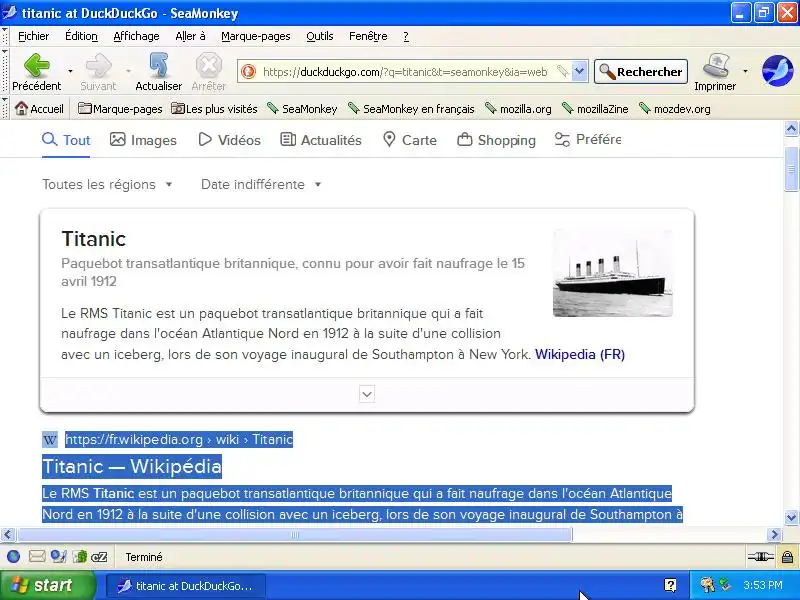Screen dimensions: 800x600
Task: Open Toutes les régions dropdown
Action: [108, 184]
